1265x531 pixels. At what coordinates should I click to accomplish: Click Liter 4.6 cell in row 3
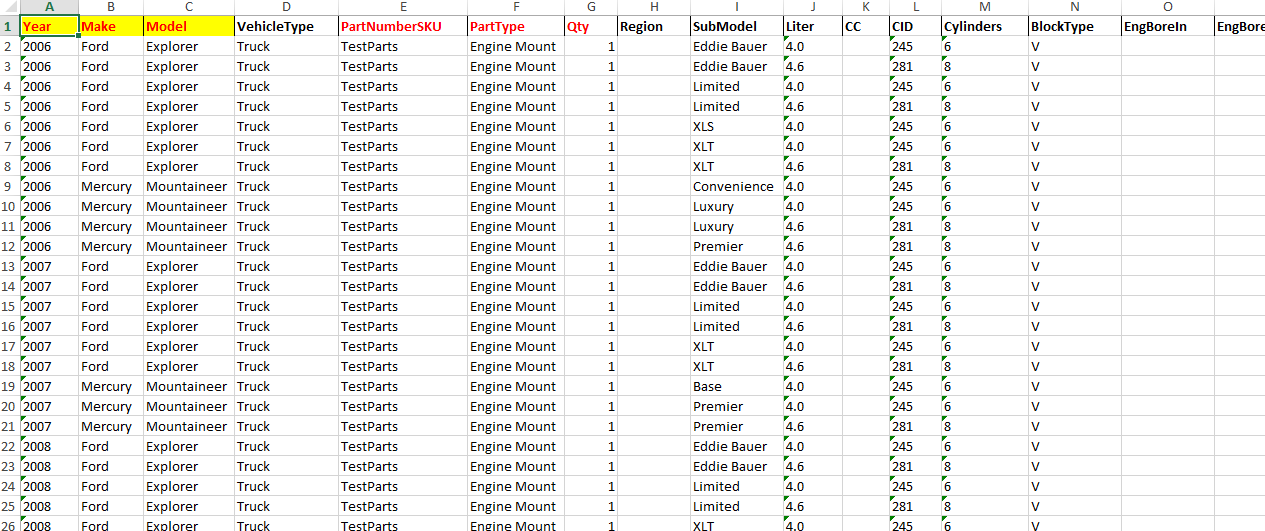pyautogui.click(x=813, y=66)
